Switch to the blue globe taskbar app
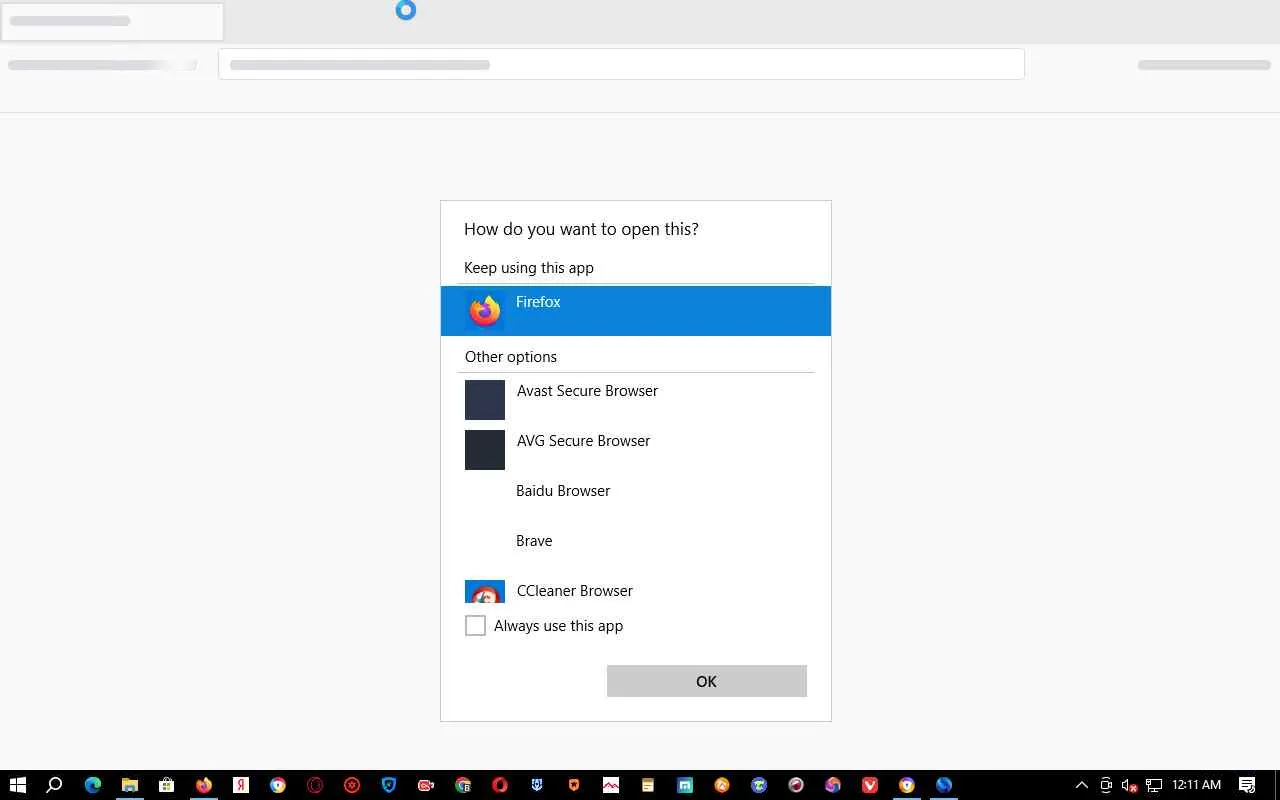Viewport: 1280px width, 800px height. (944, 785)
